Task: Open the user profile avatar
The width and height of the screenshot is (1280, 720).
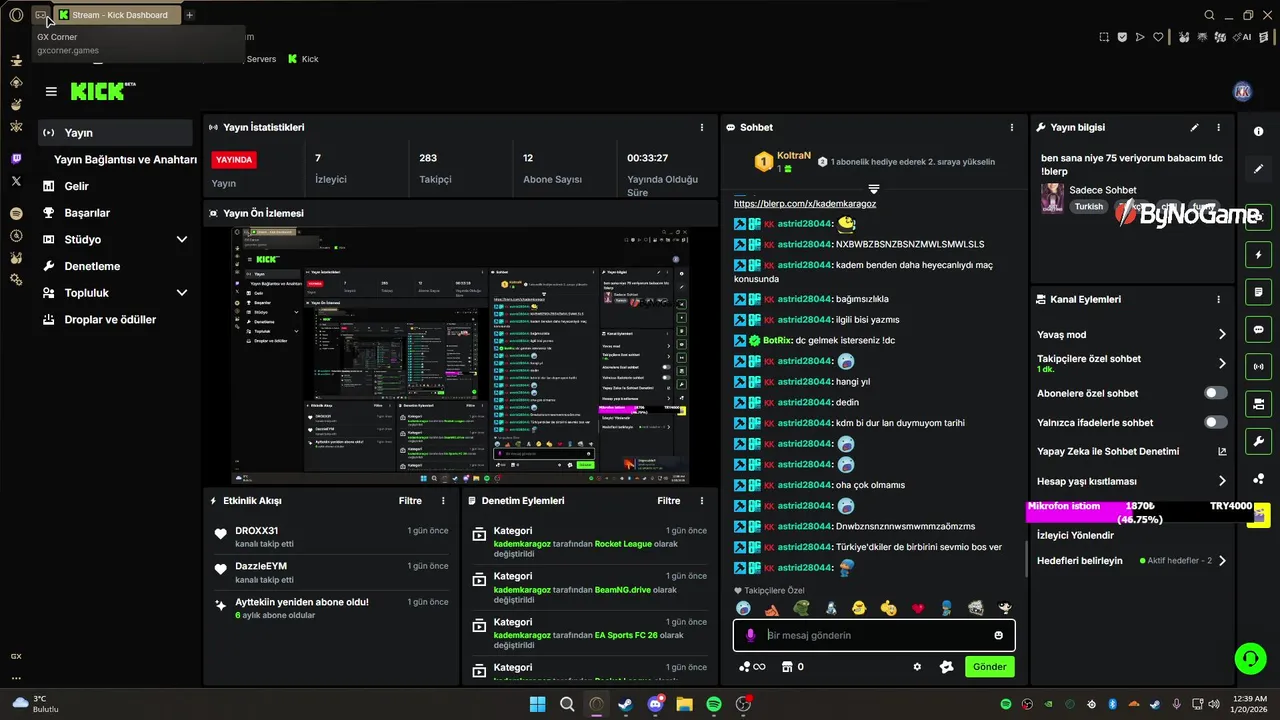Action: coord(1243,92)
